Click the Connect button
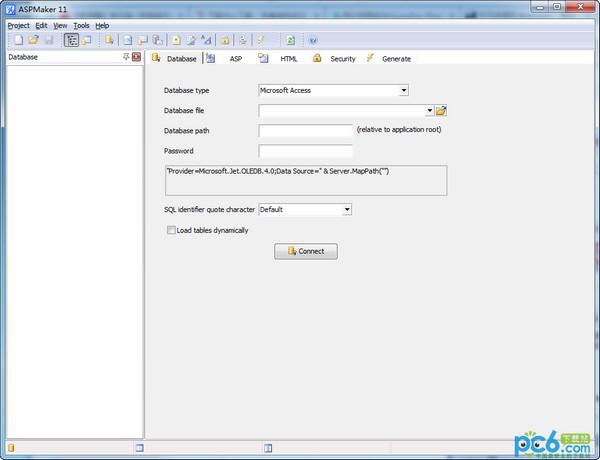The height and width of the screenshot is (460, 600). point(306,251)
